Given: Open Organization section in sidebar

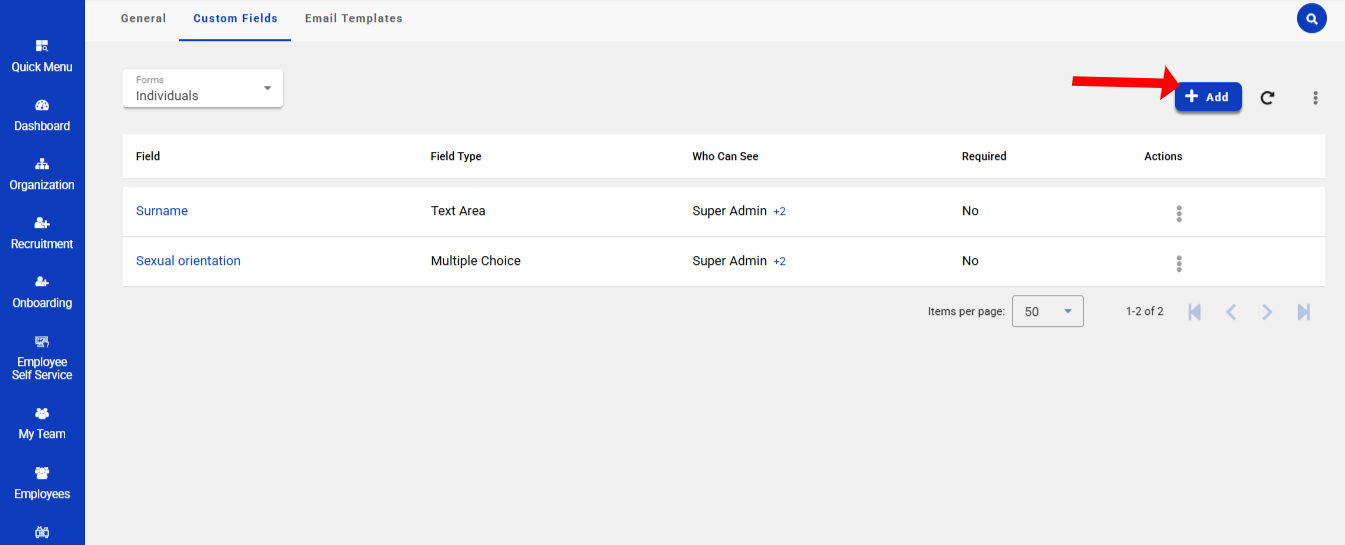Looking at the screenshot, I should (x=42, y=174).
